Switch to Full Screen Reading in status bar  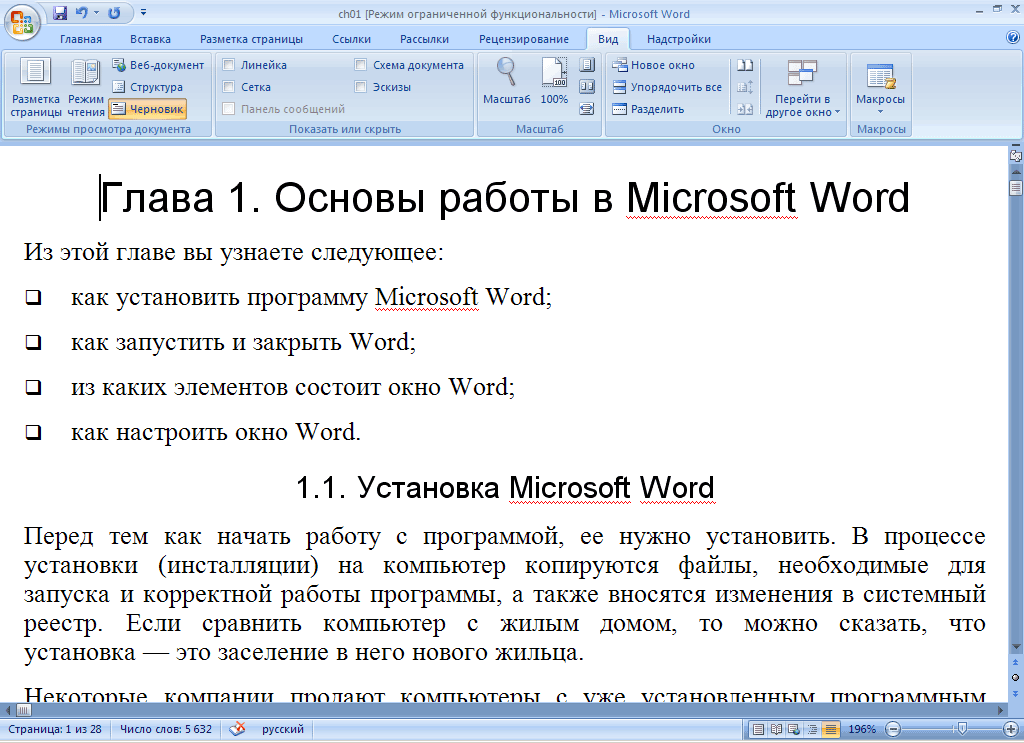click(776, 729)
